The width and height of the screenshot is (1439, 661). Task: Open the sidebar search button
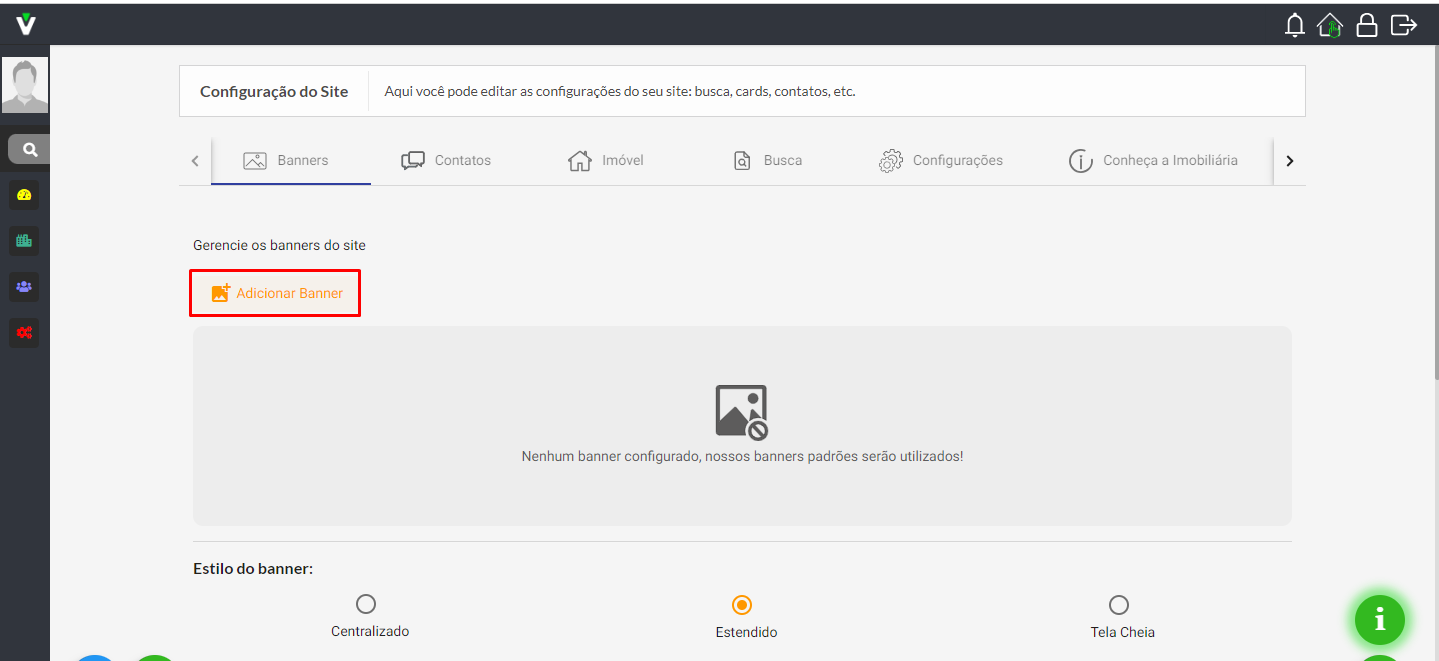(x=30, y=149)
